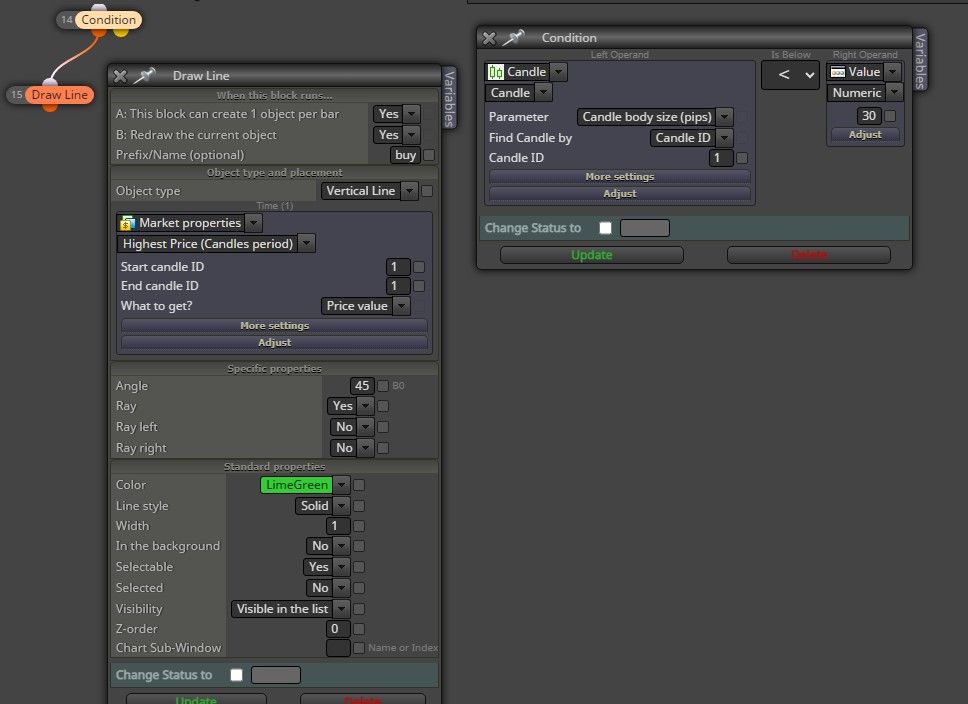Open Variables tab on Draw Line panel
The width and height of the screenshot is (968, 704).
click(x=449, y=99)
